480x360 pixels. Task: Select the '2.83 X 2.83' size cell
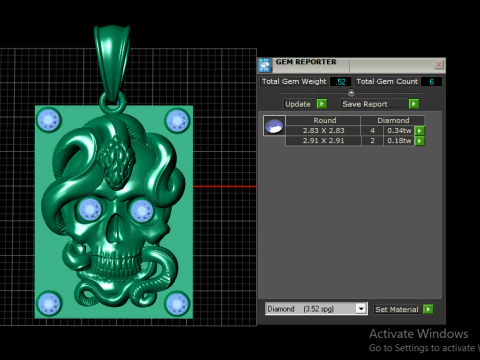[x=323, y=131]
